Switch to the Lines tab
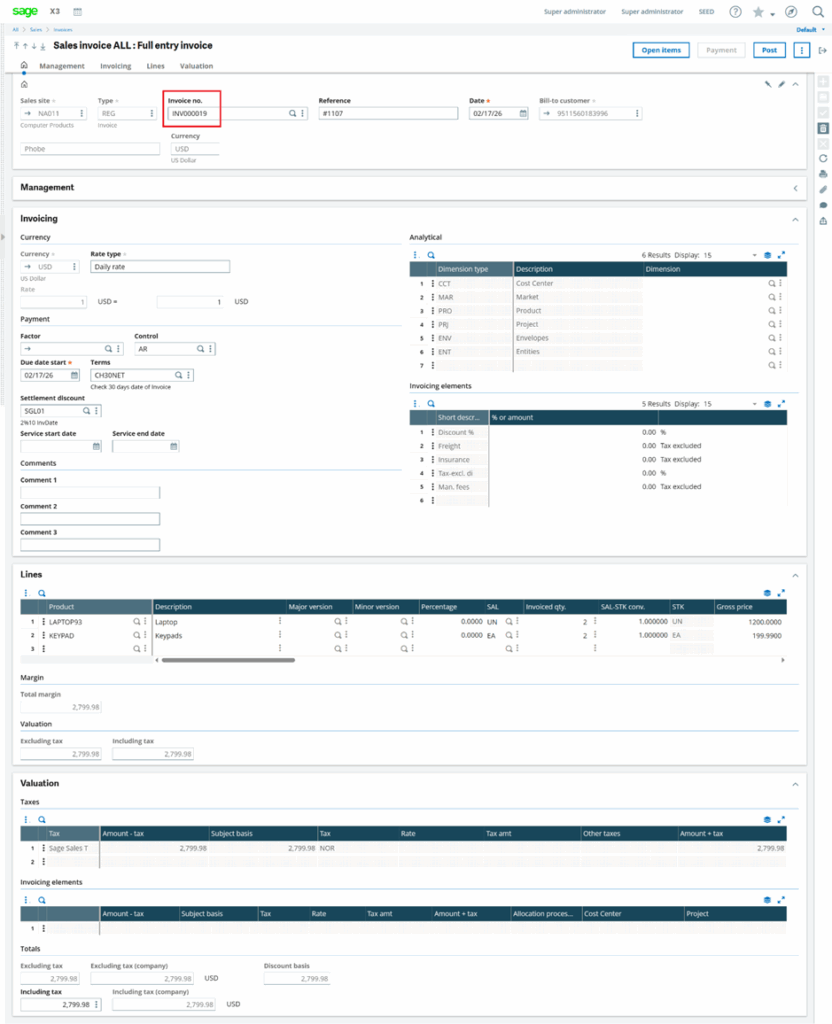The image size is (832, 1024). 155,66
